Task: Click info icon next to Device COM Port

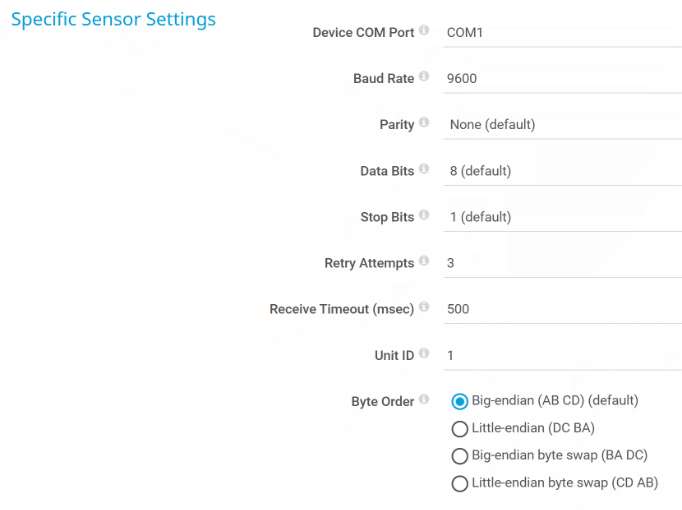Action: pyautogui.click(x=424, y=31)
